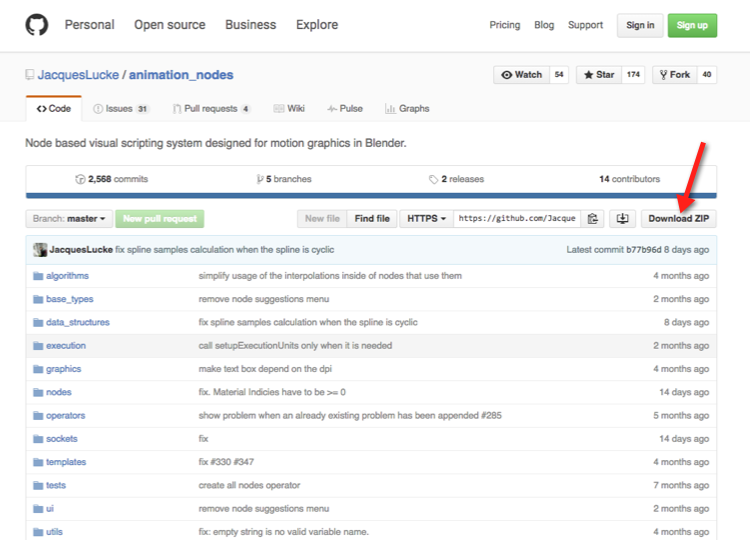The width and height of the screenshot is (750, 540).
Task: Fork the repository
Action: tap(675, 75)
